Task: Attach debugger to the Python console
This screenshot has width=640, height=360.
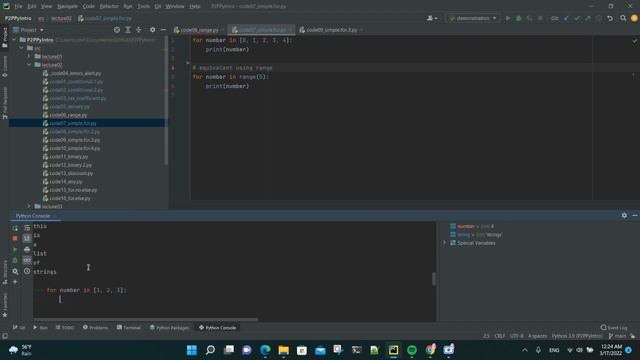Action: click(x=15, y=260)
